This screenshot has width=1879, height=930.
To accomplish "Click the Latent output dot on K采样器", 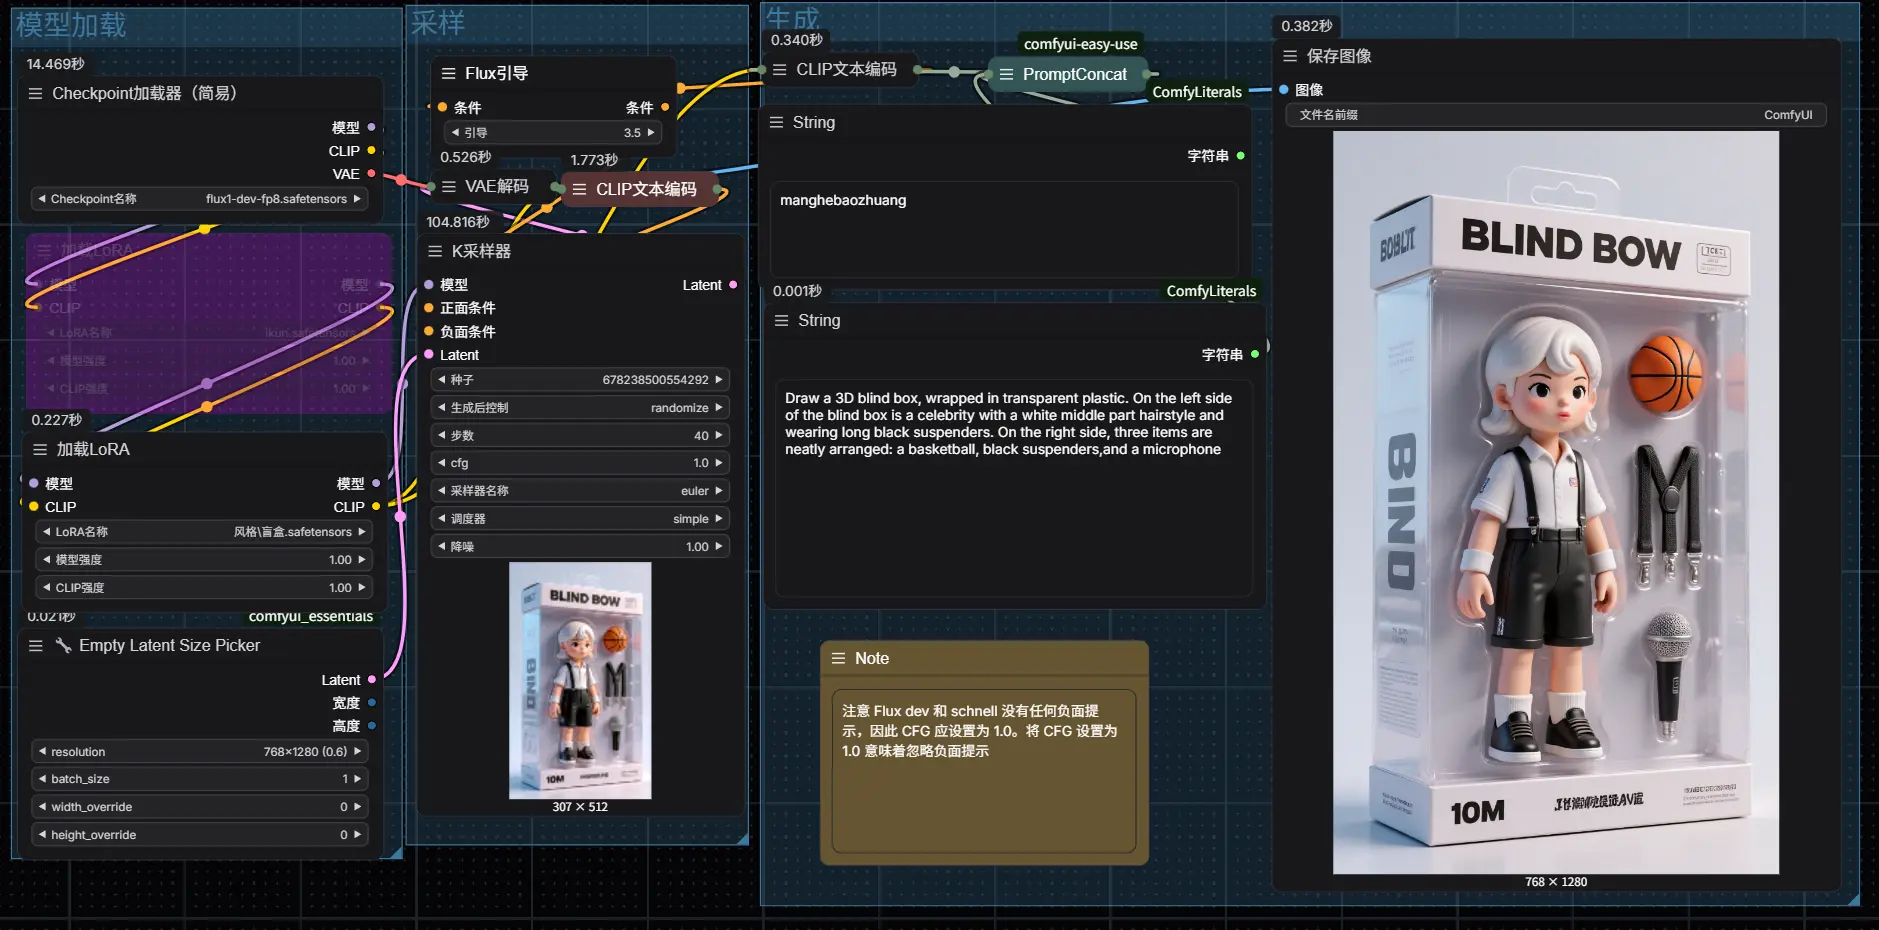I will (733, 285).
